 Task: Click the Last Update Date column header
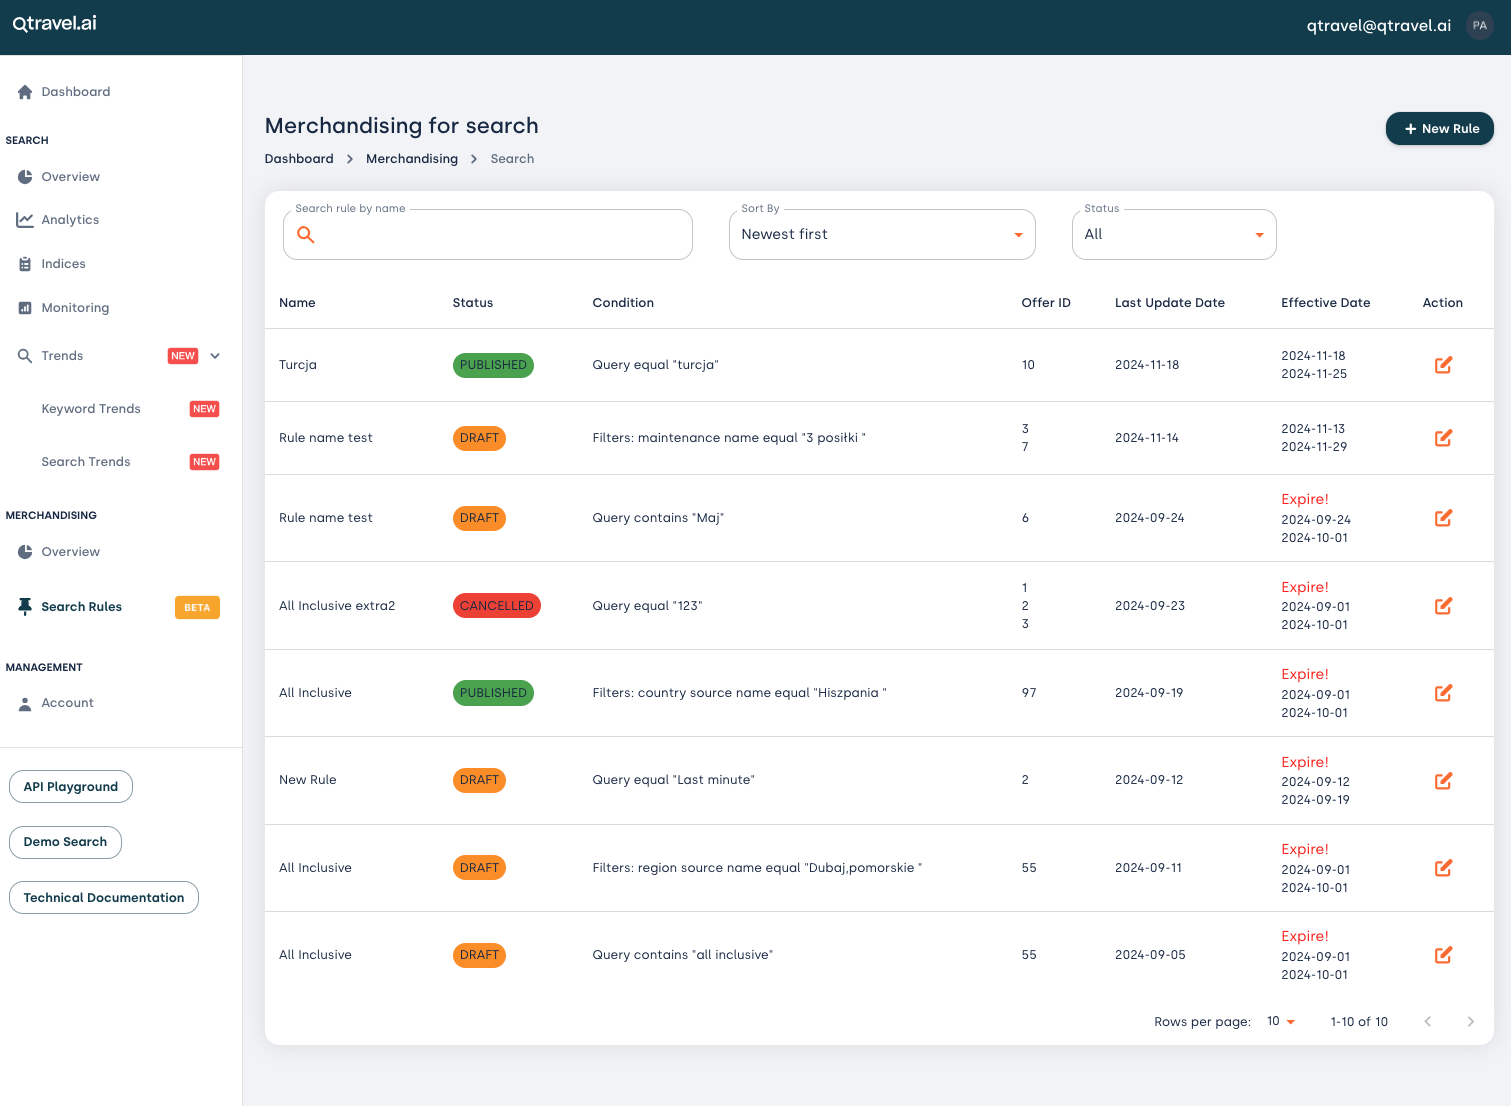point(1170,303)
